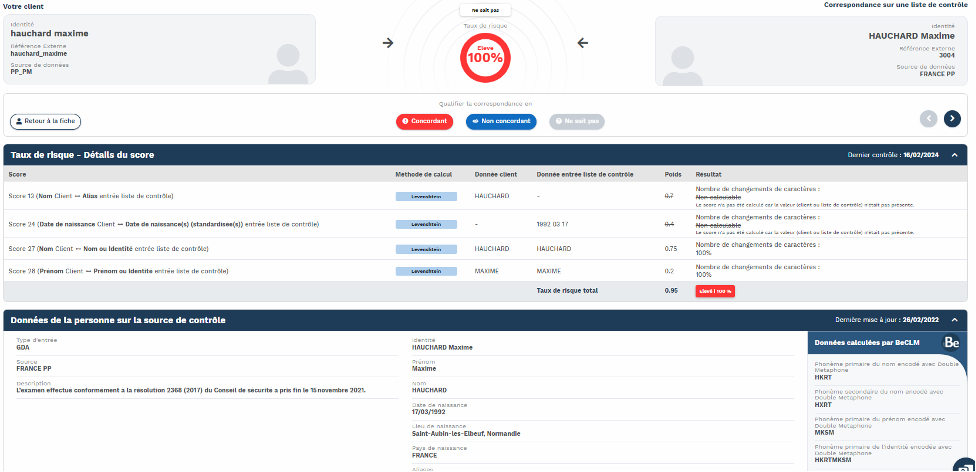Mark the match as Non concordant
The height and width of the screenshot is (472, 976).
point(501,121)
